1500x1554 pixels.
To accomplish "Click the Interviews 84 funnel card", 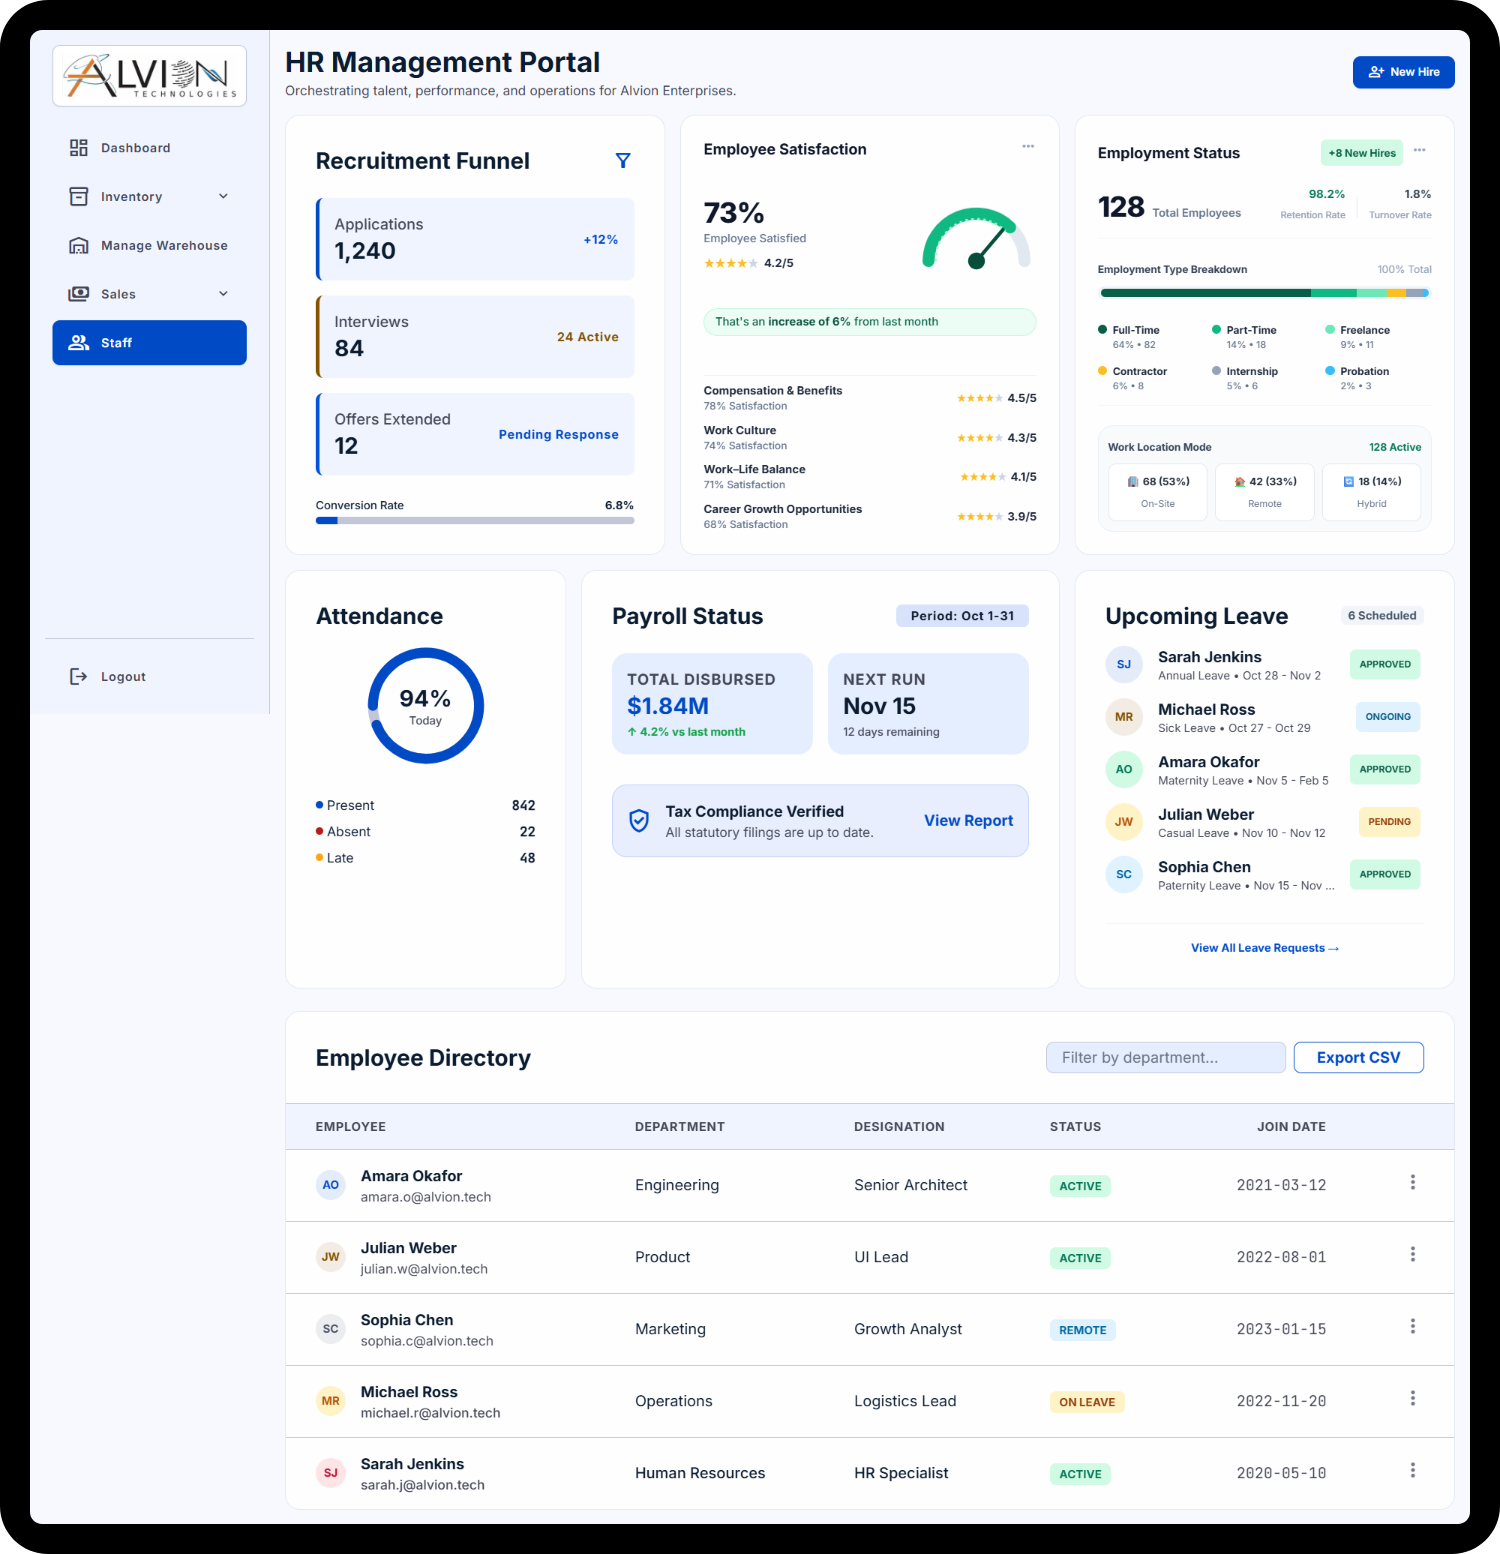I will click(475, 337).
